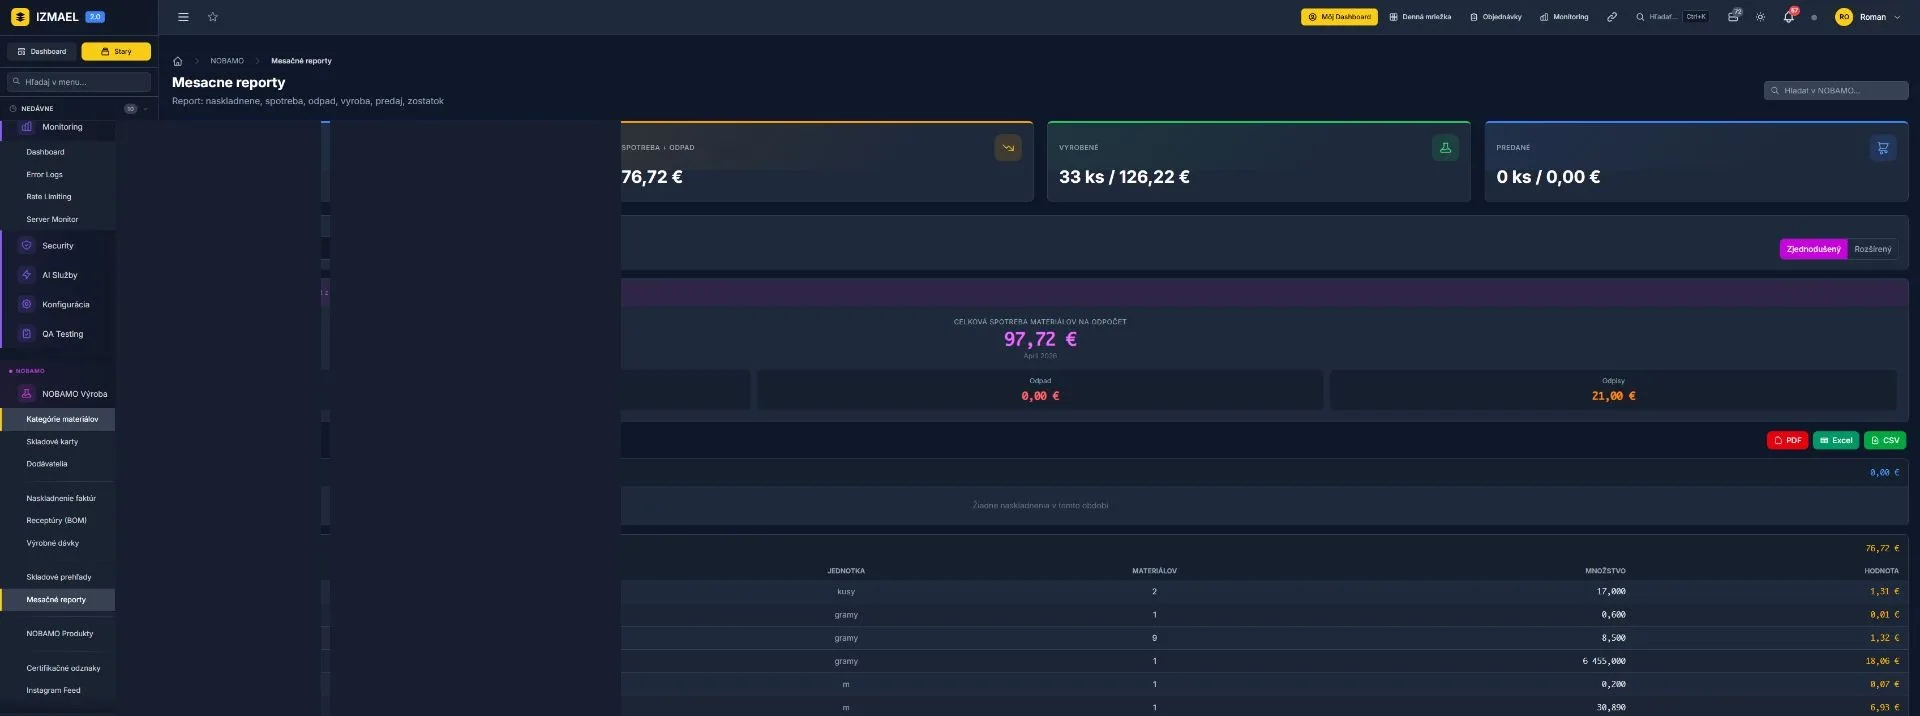Click the yellow Starý button
Image resolution: width=1920 pixels, height=716 pixels.
pos(116,51)
